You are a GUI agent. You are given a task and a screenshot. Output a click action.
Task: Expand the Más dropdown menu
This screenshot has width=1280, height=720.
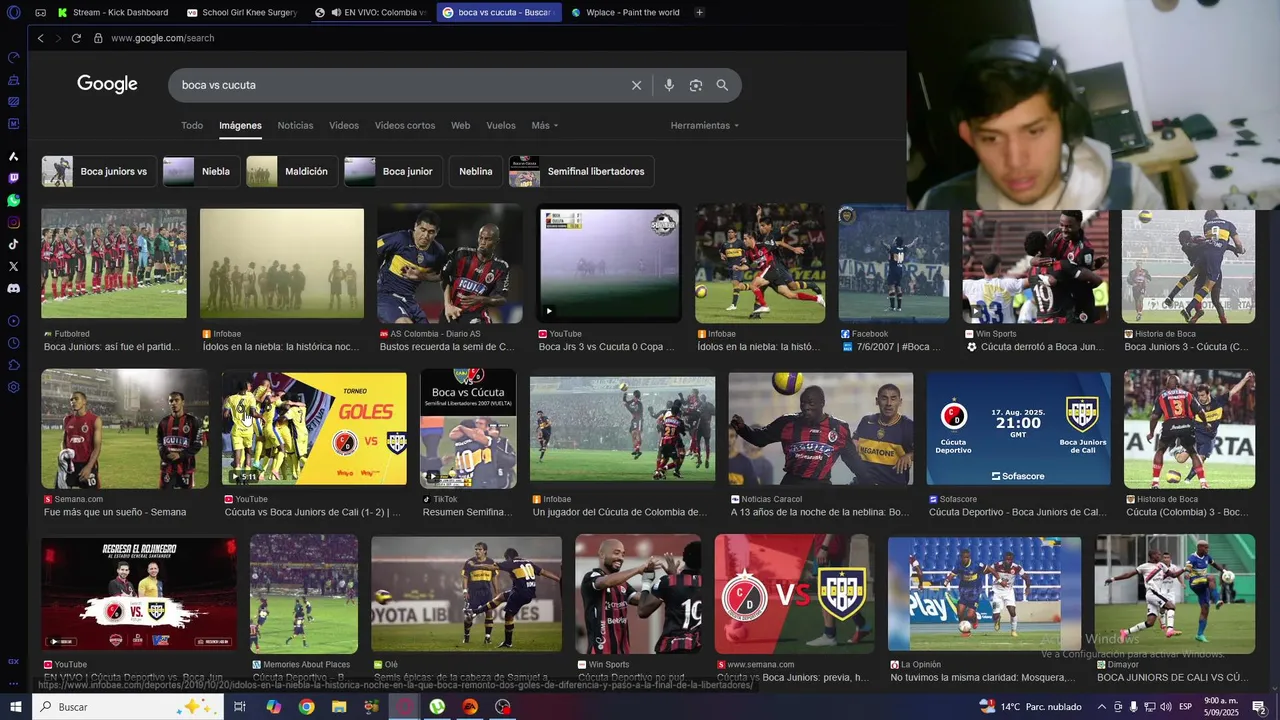click(x=545, y=126)
